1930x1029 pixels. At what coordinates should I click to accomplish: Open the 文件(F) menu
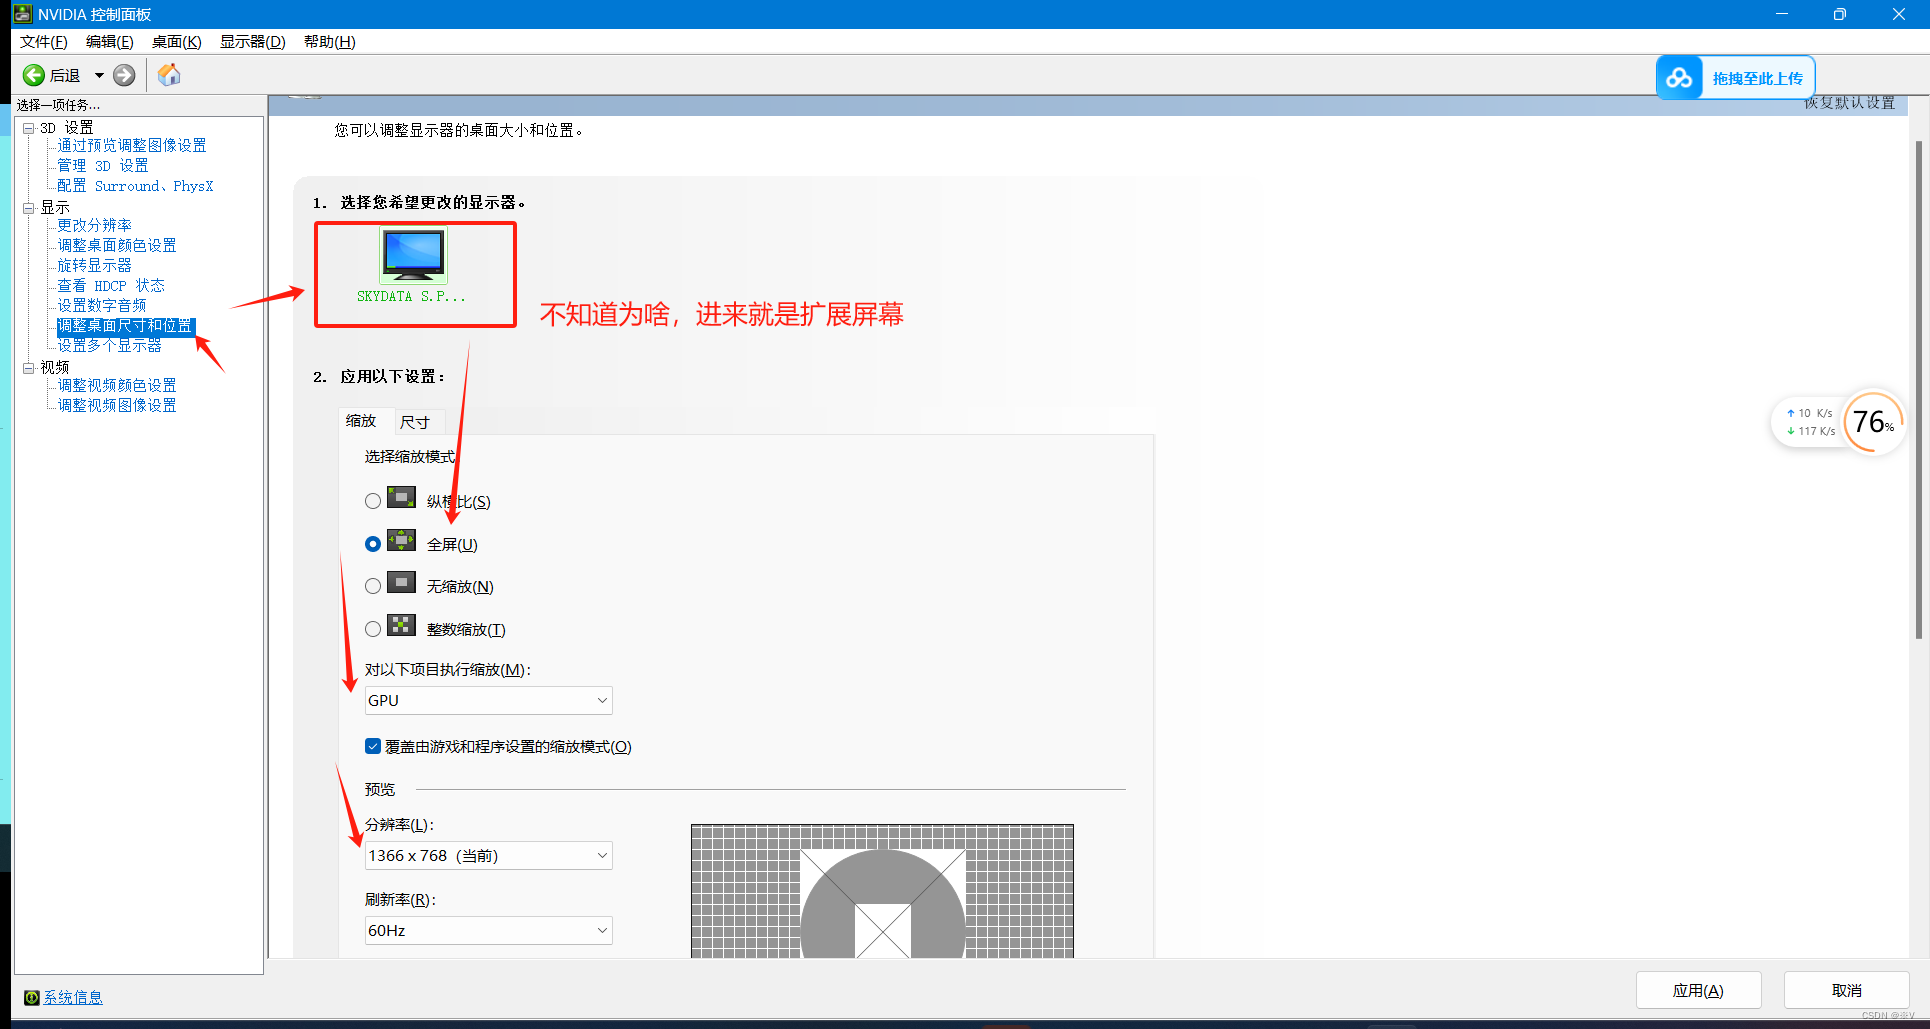coord(44,41)
